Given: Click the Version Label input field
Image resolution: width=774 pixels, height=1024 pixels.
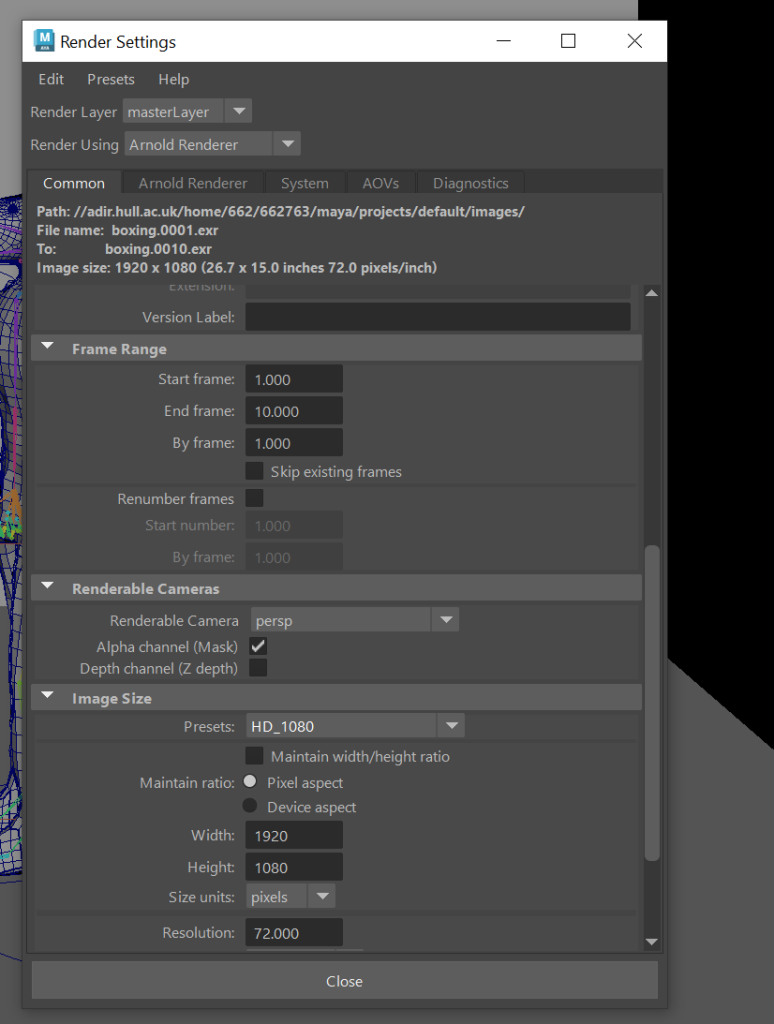Looking at the screenshot, I should tap(438, 317).
